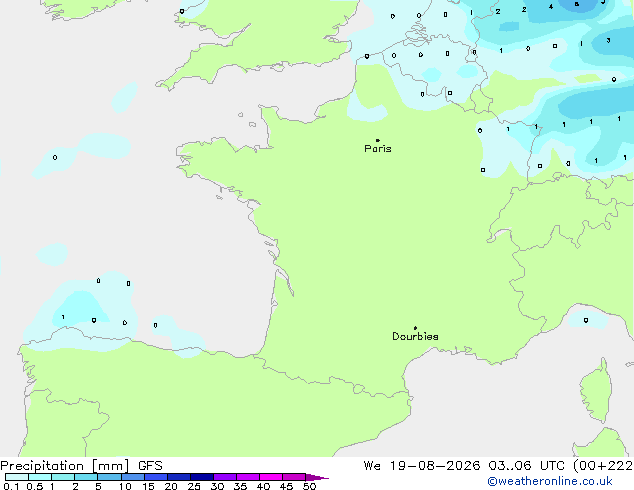The width and height of the screenshot is (634, 490).
Task: Click the legend value label '35'
Action: (x=240, y=486)
